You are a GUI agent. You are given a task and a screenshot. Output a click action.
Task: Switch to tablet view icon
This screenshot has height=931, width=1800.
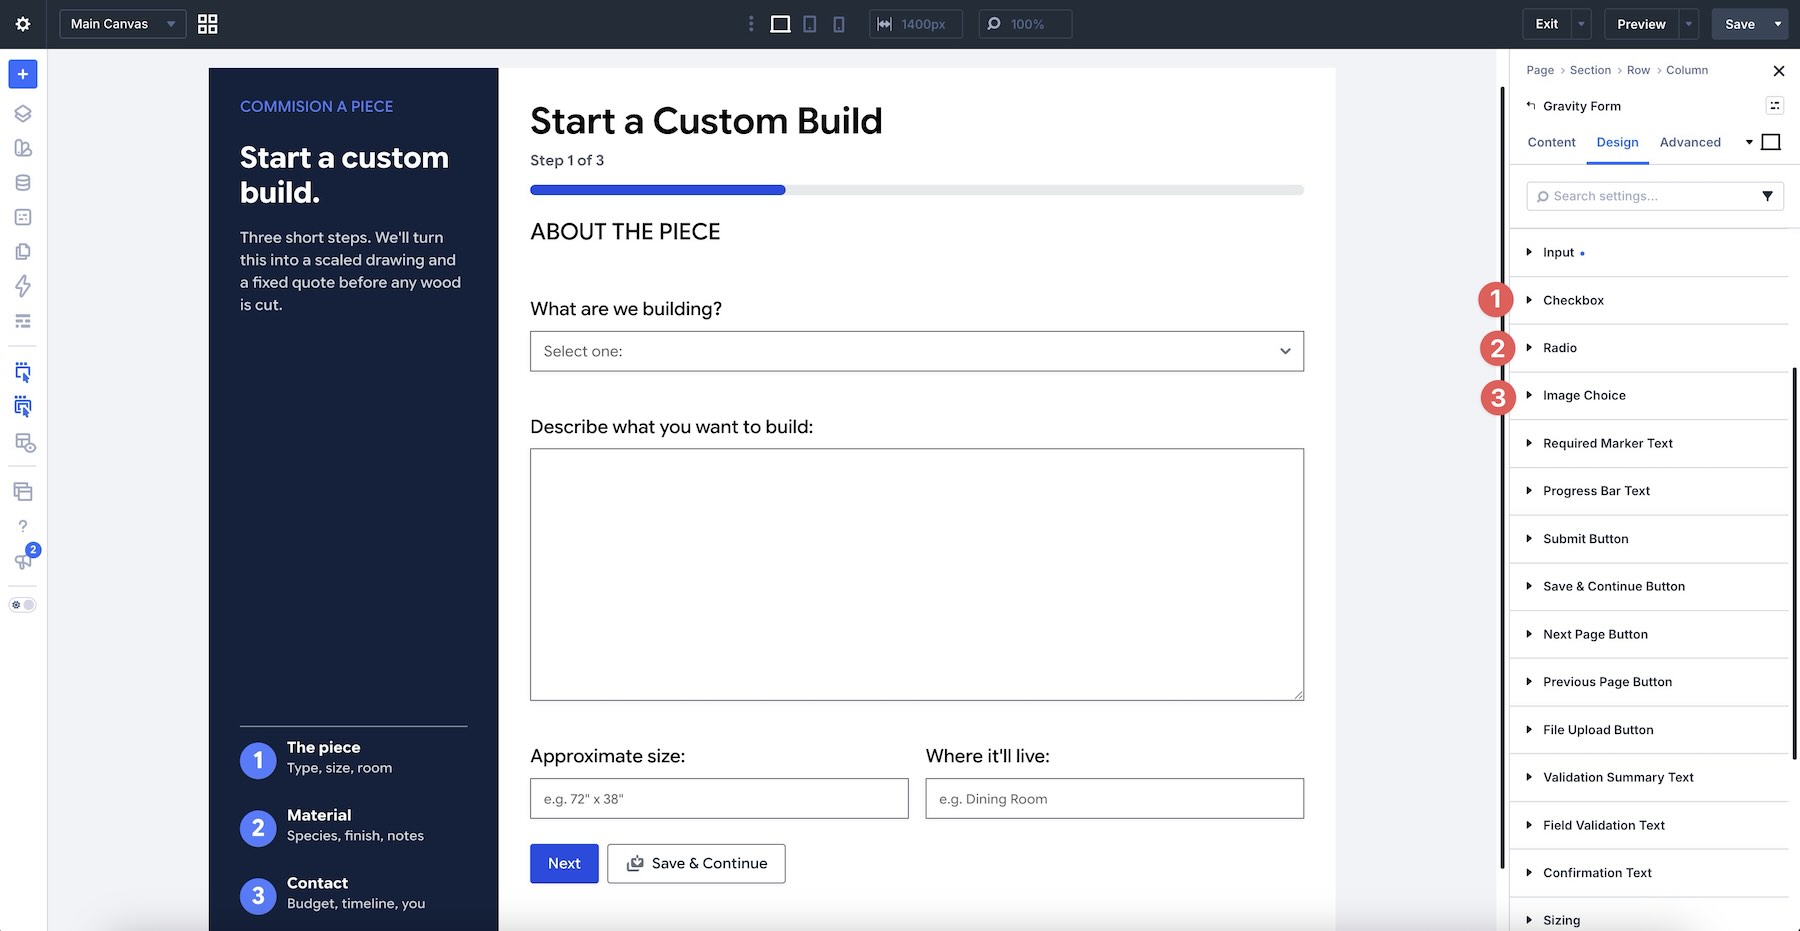[810, 24]
